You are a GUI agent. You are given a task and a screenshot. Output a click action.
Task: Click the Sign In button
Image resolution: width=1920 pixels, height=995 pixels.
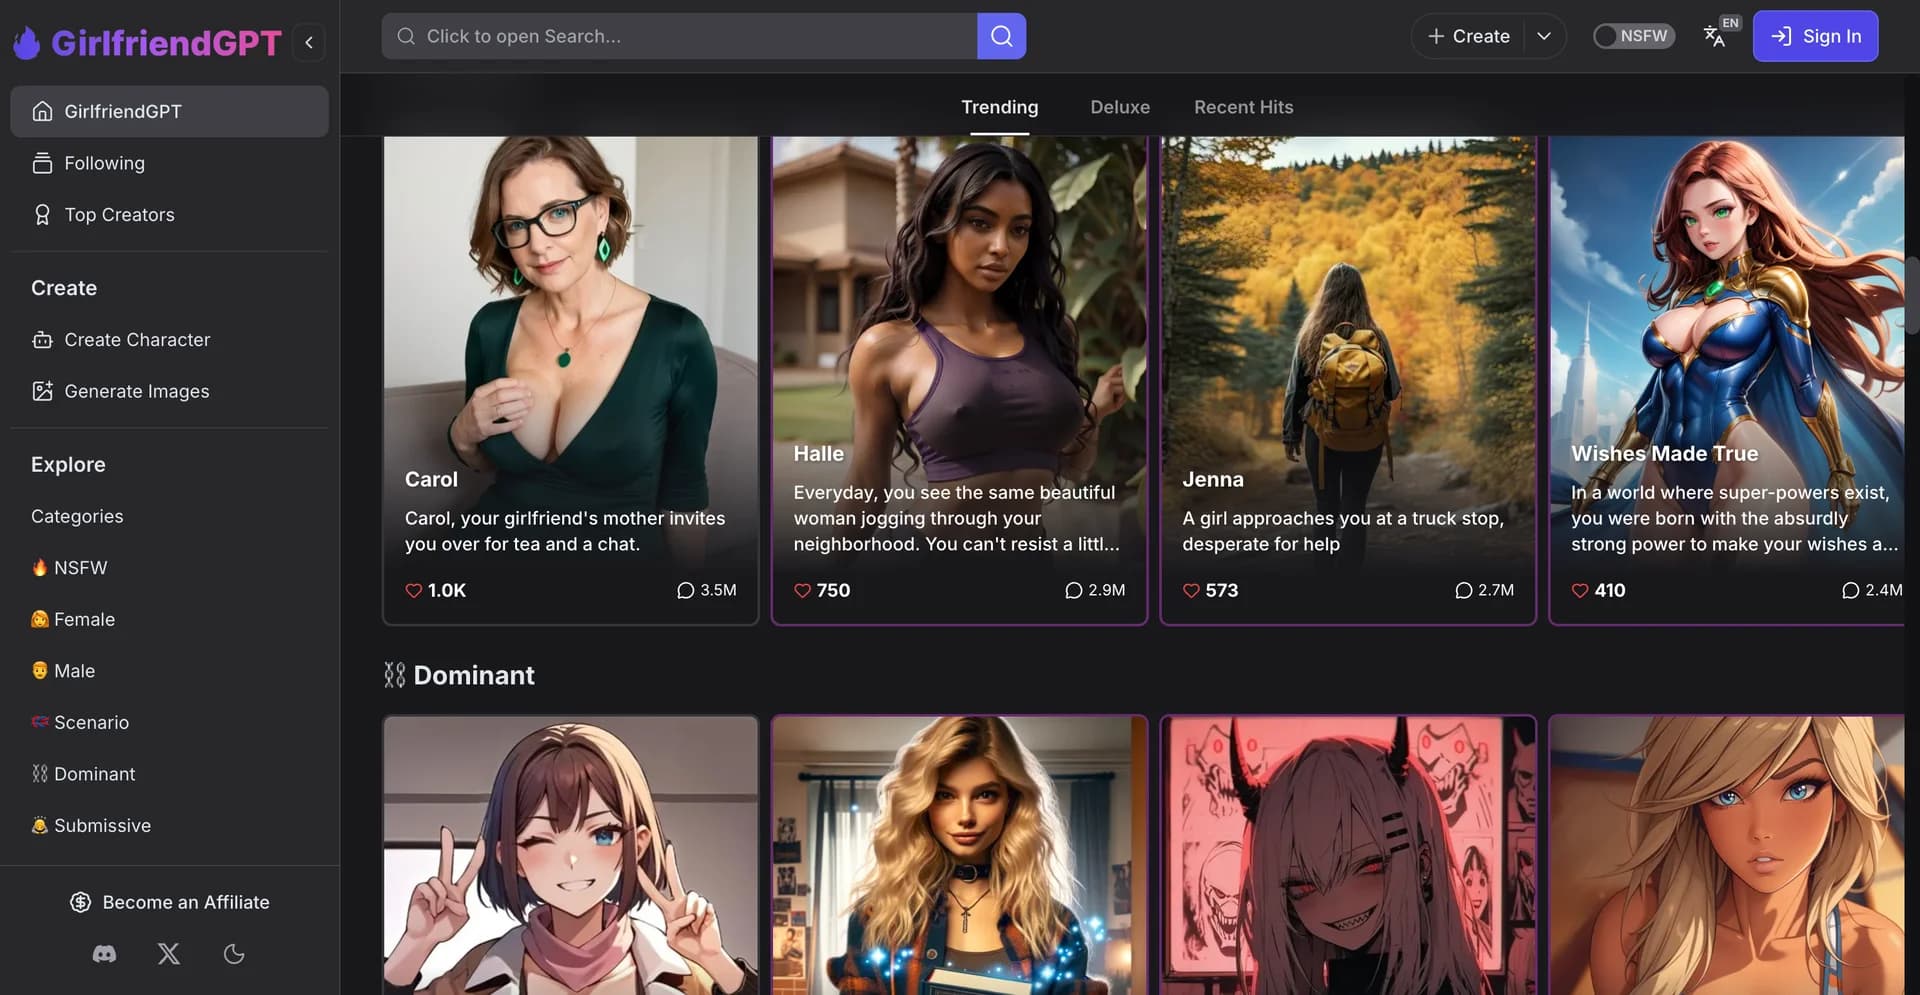1815,36
